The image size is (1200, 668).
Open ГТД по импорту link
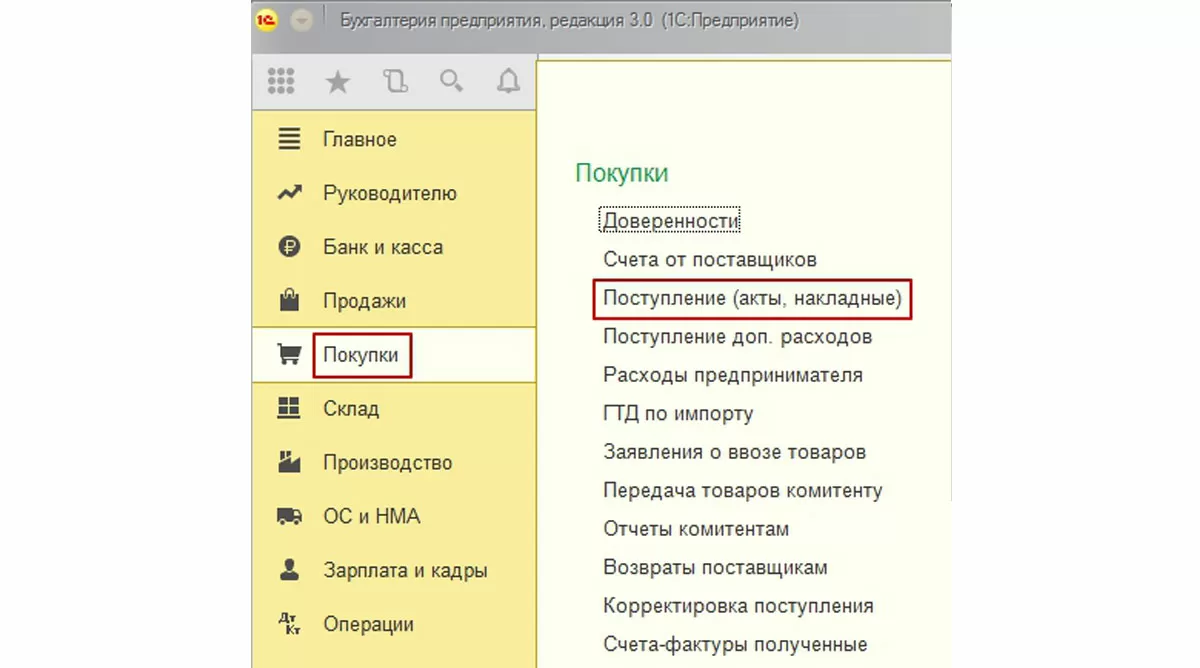pyautogui.click(x=678, y=414)
